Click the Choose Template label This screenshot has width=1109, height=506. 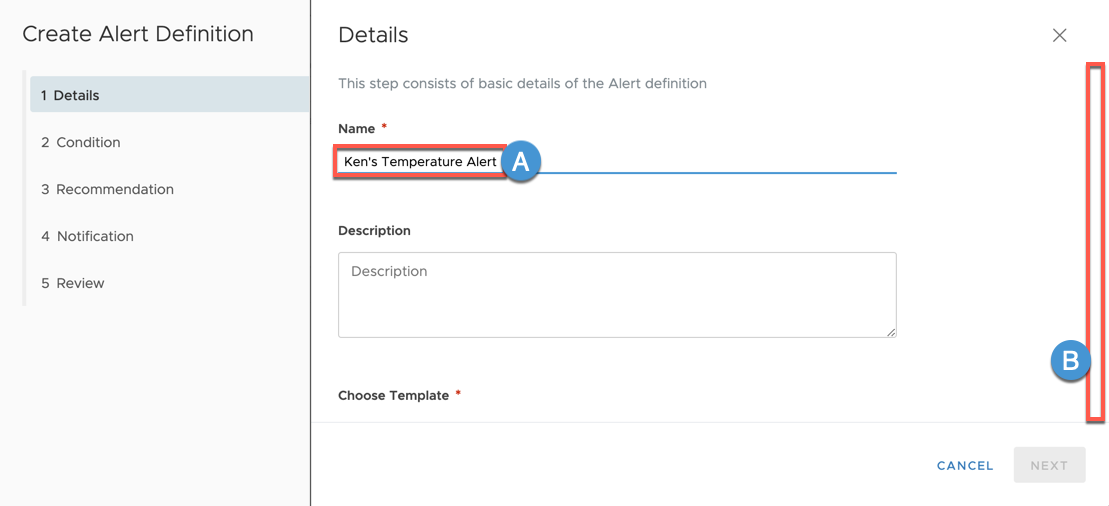point(393,396)
